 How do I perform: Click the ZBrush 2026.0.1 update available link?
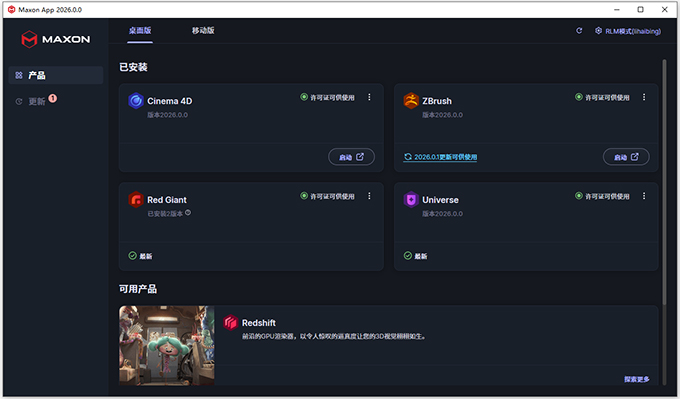(441, 157)
